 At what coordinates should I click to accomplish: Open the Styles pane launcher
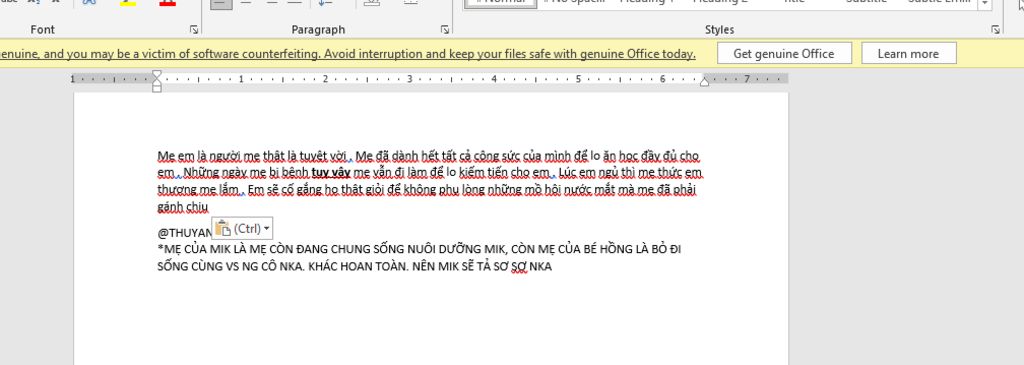point(995,29)
